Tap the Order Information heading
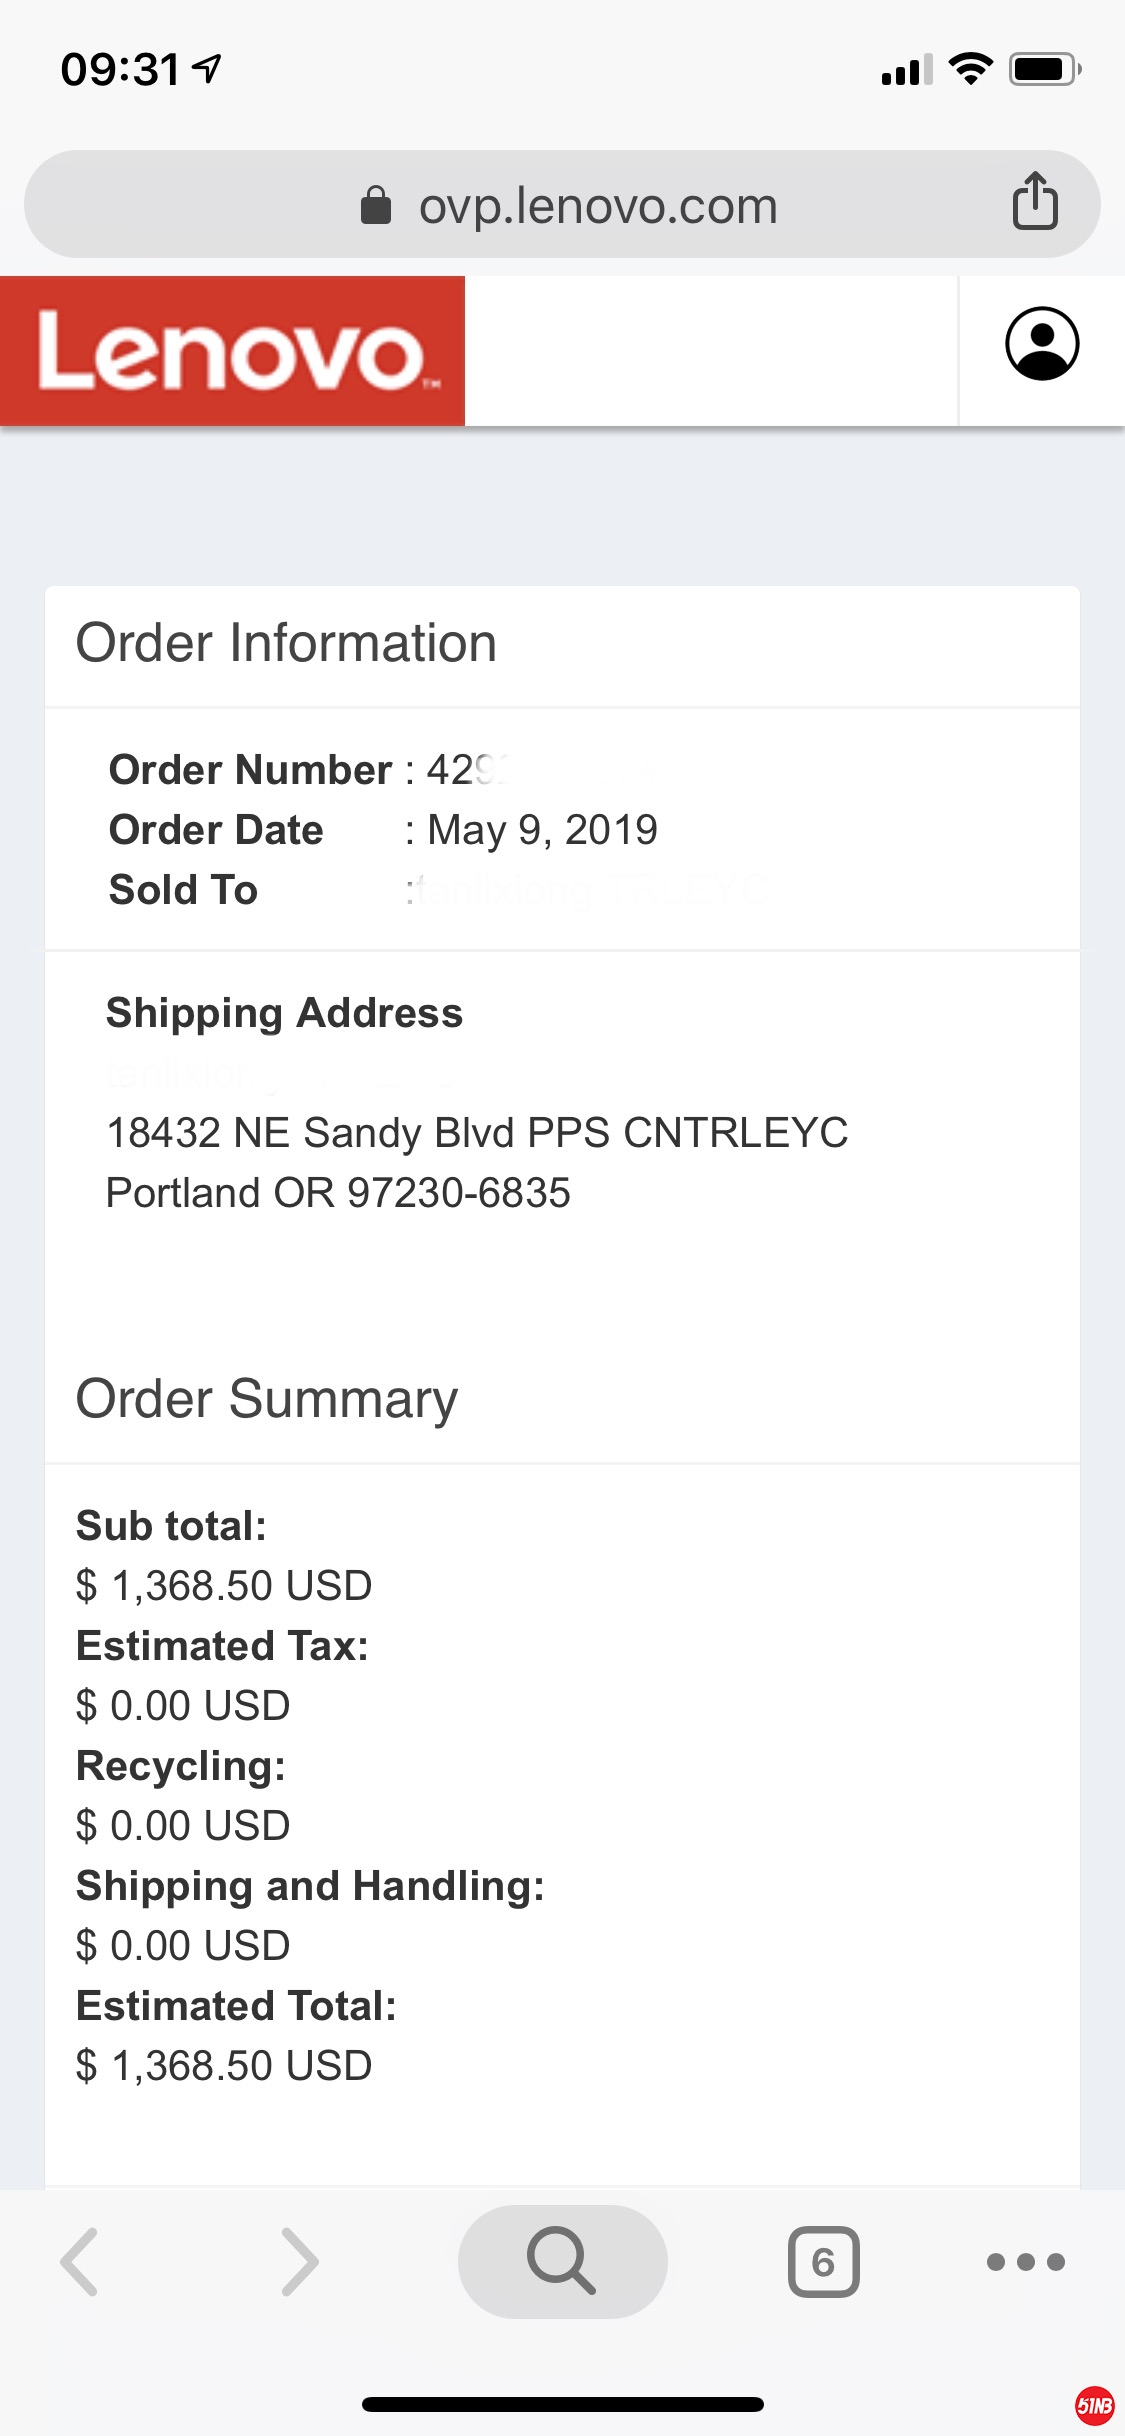The image size is (1125, 2436). tap(286, 643)
